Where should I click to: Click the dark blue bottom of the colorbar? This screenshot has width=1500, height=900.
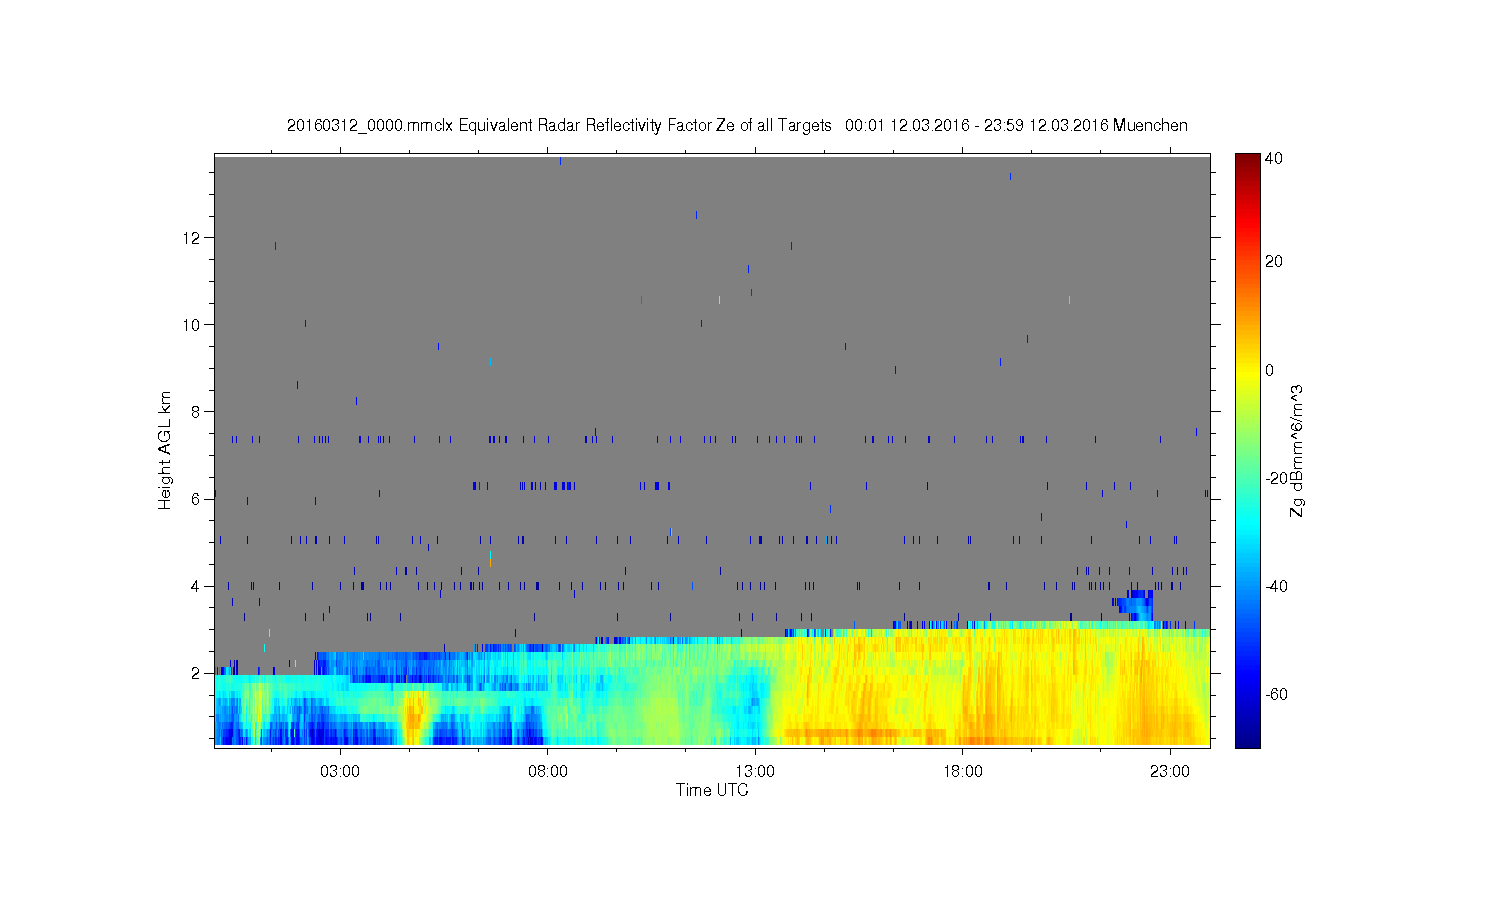coord(1247,740)
